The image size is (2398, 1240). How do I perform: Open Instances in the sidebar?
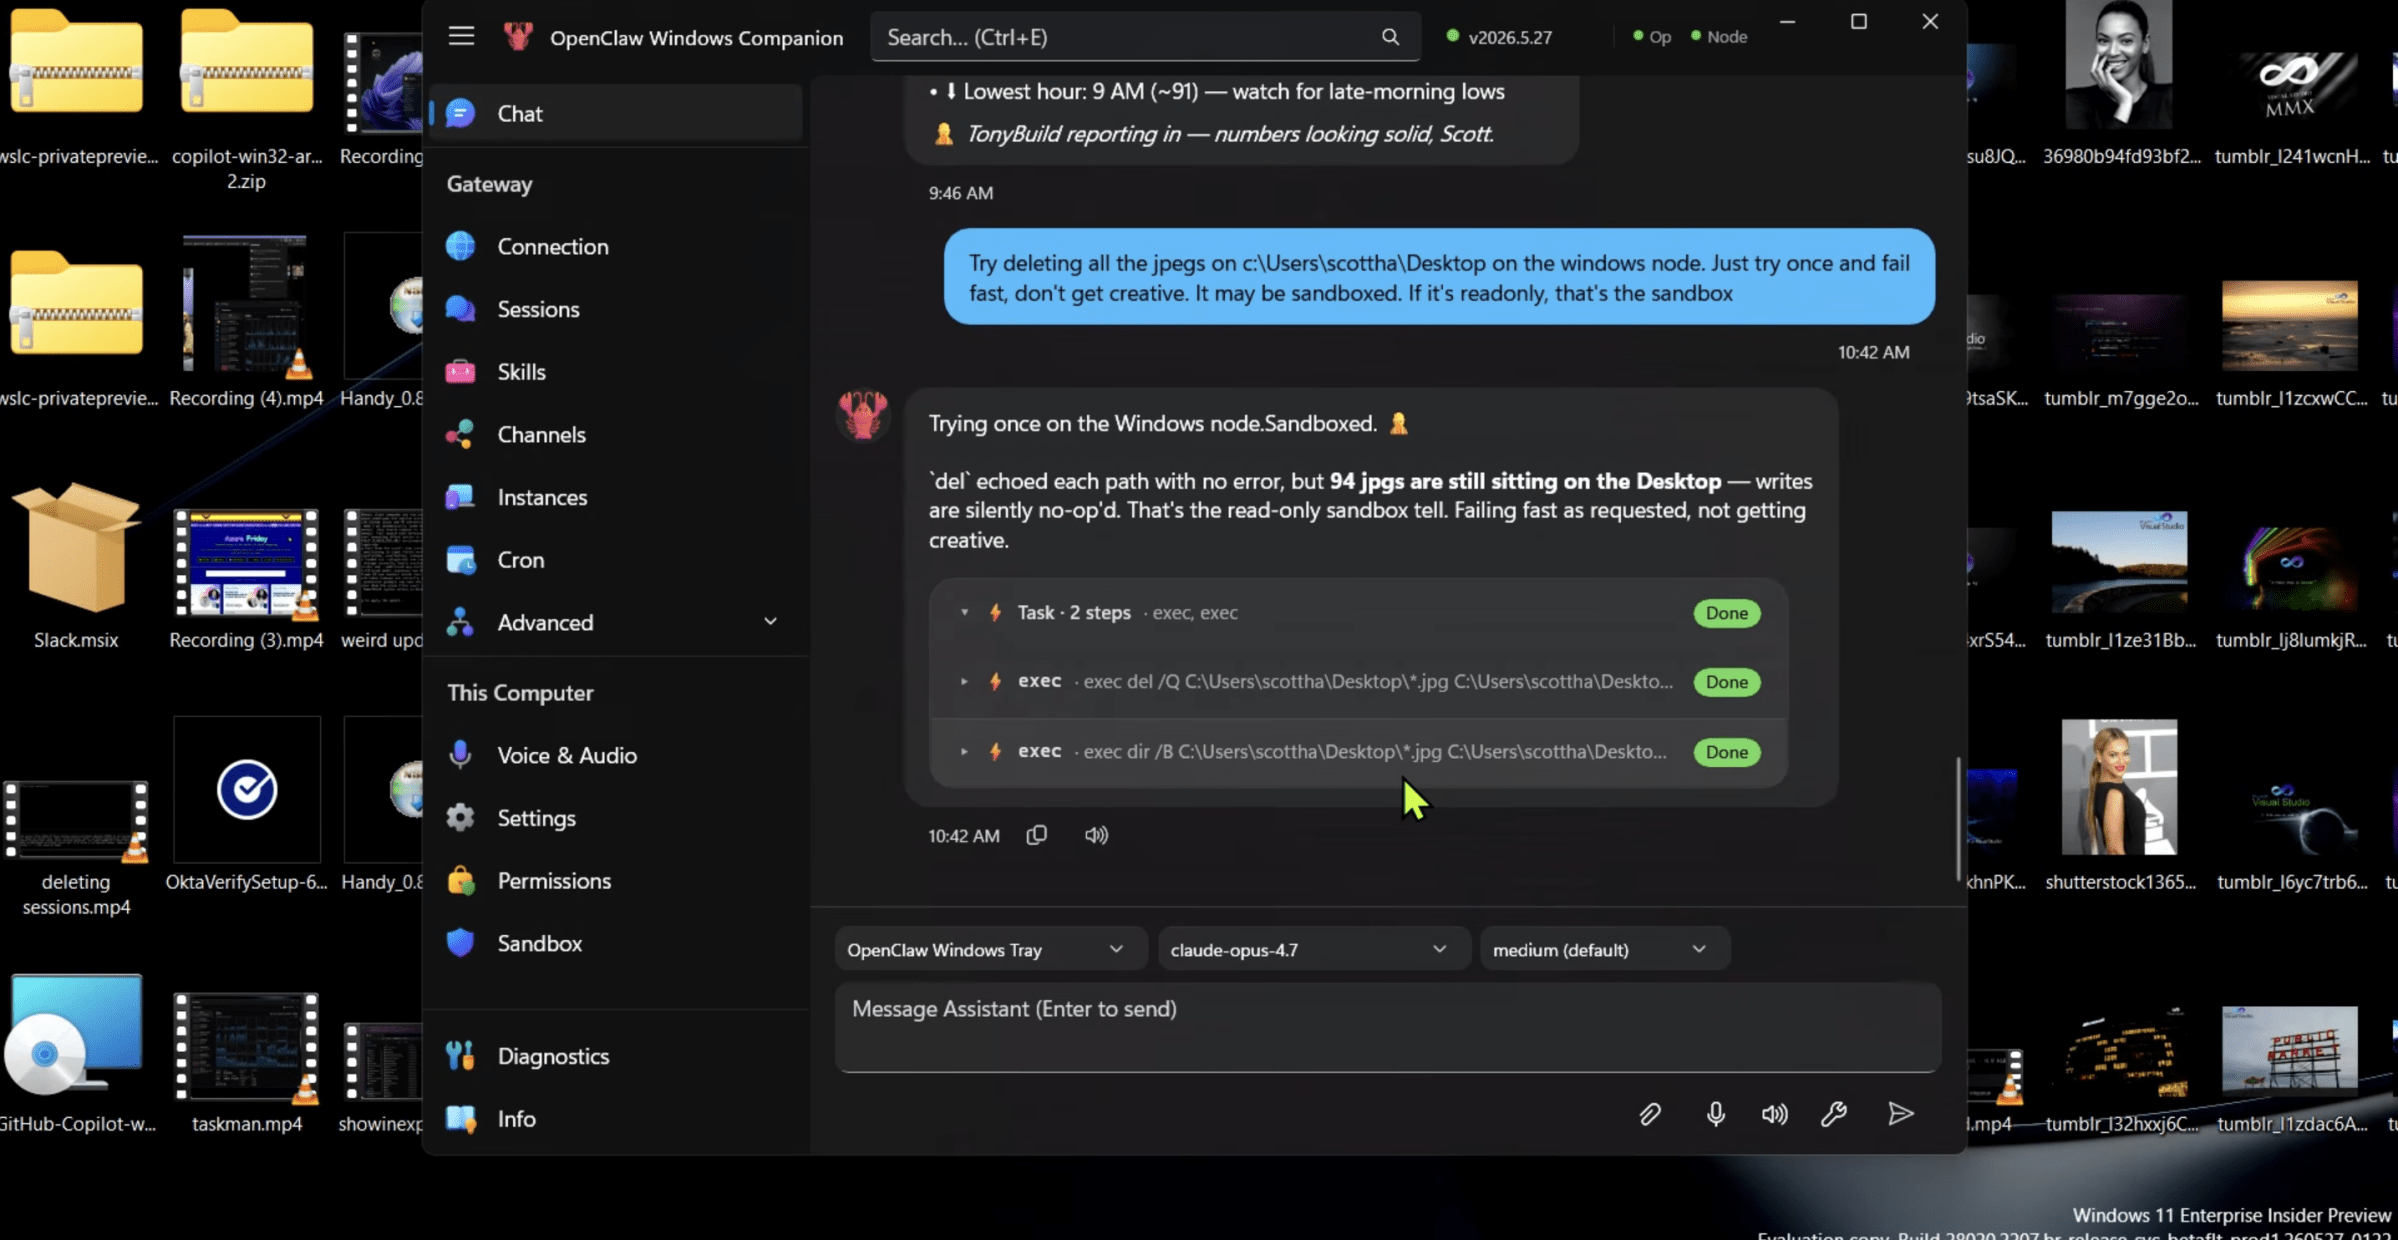617,497
